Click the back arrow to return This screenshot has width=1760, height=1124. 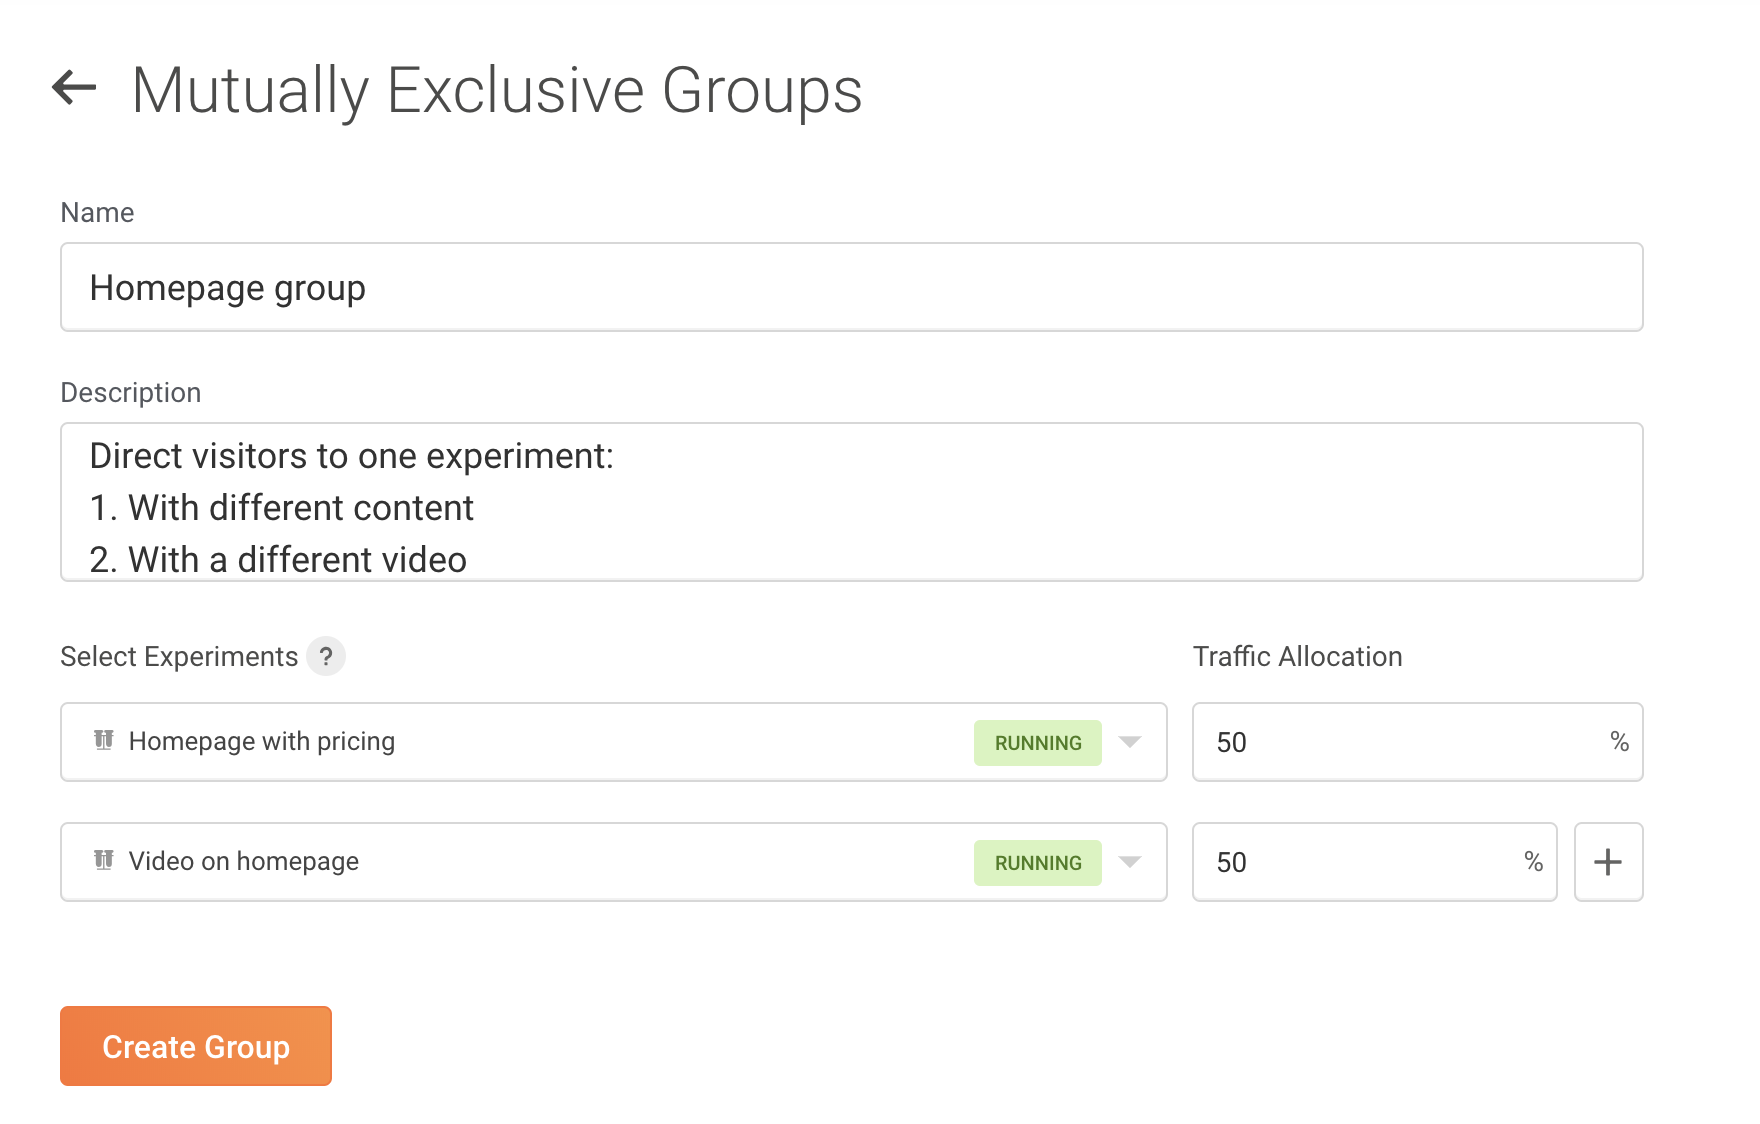[71, 90]
